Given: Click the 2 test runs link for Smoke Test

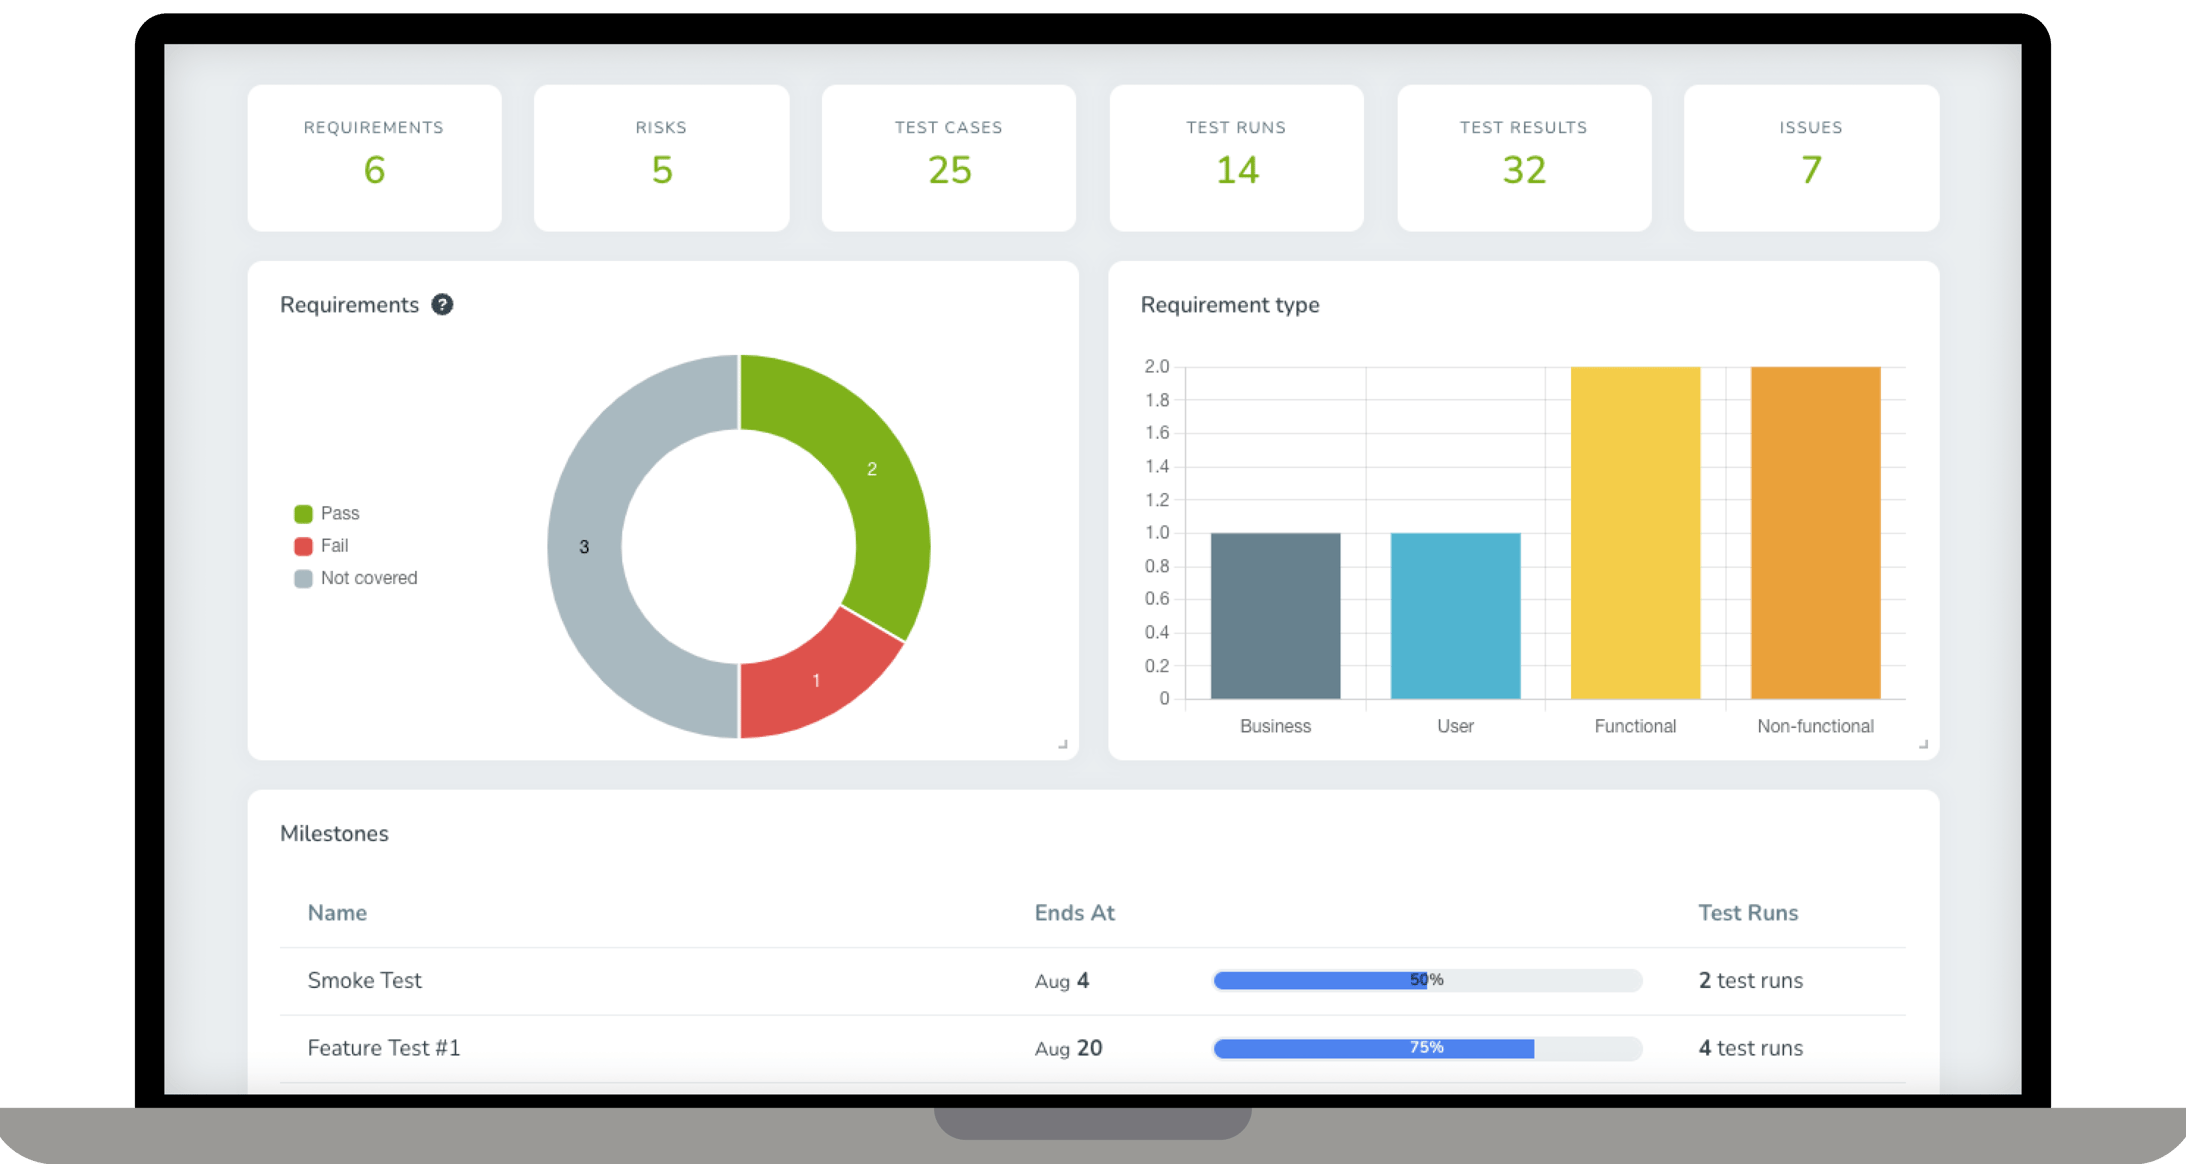Looking at the screenshot, I should (1750, 980).
